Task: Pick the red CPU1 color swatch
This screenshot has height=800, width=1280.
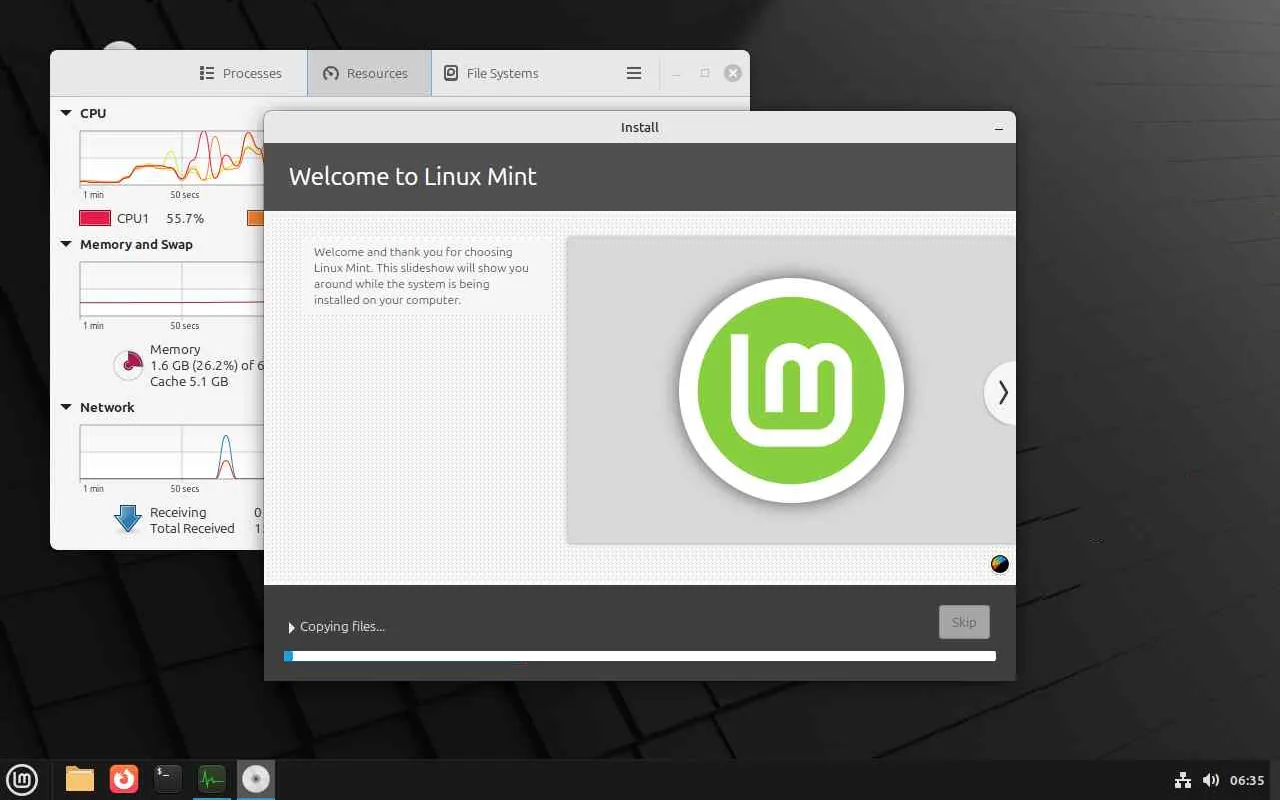Action: (94, 218)
